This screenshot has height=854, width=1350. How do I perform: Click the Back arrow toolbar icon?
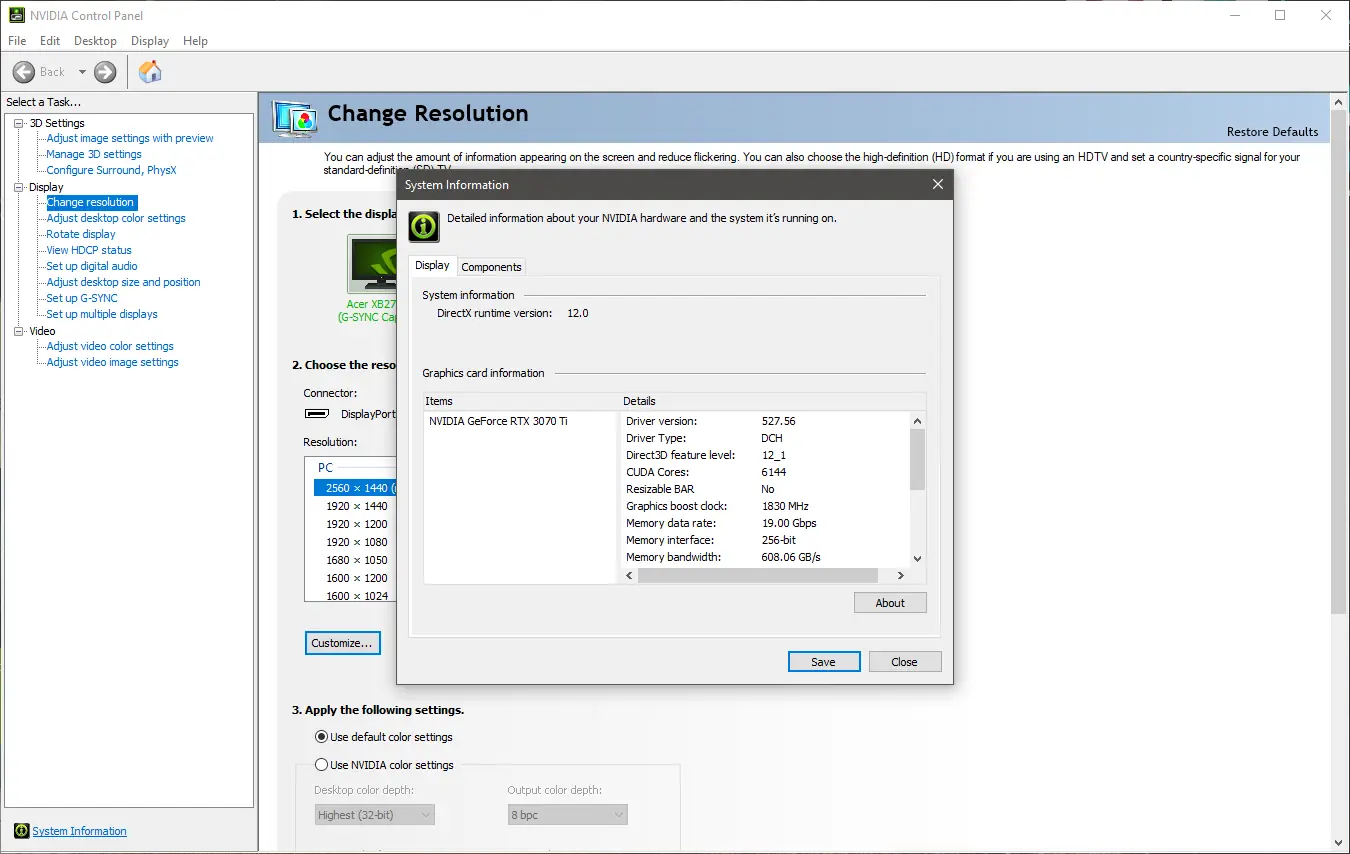click(24, 72)
